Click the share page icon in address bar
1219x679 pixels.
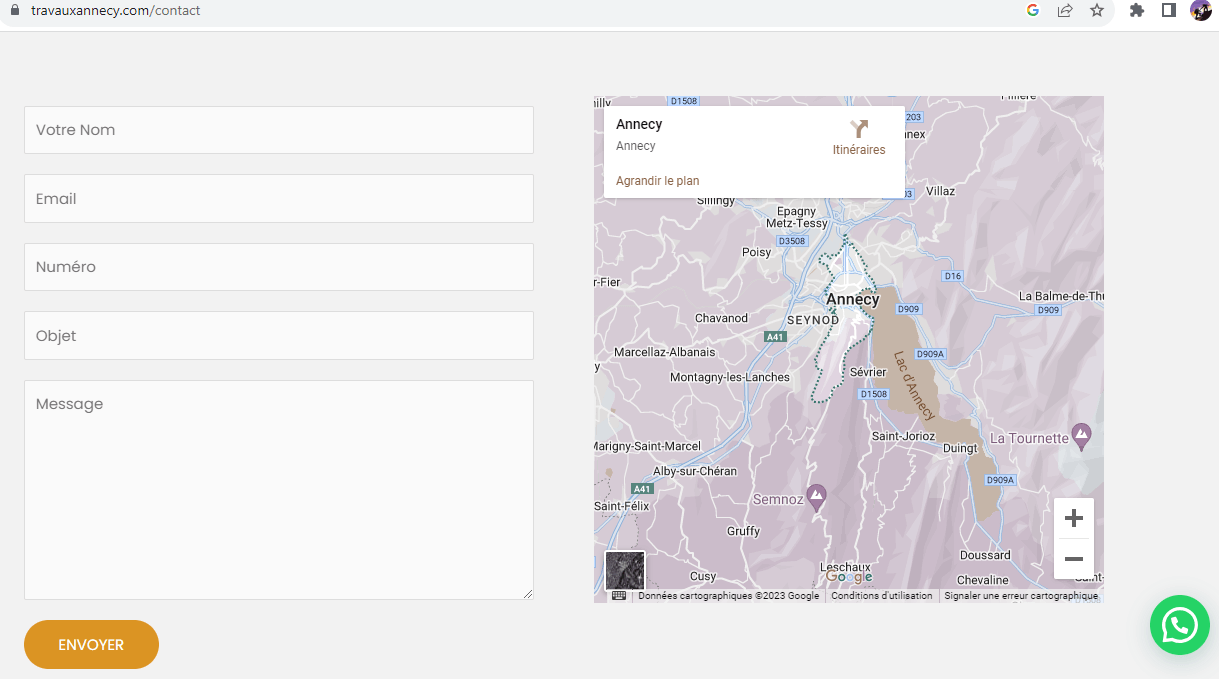click(1065, 10)
